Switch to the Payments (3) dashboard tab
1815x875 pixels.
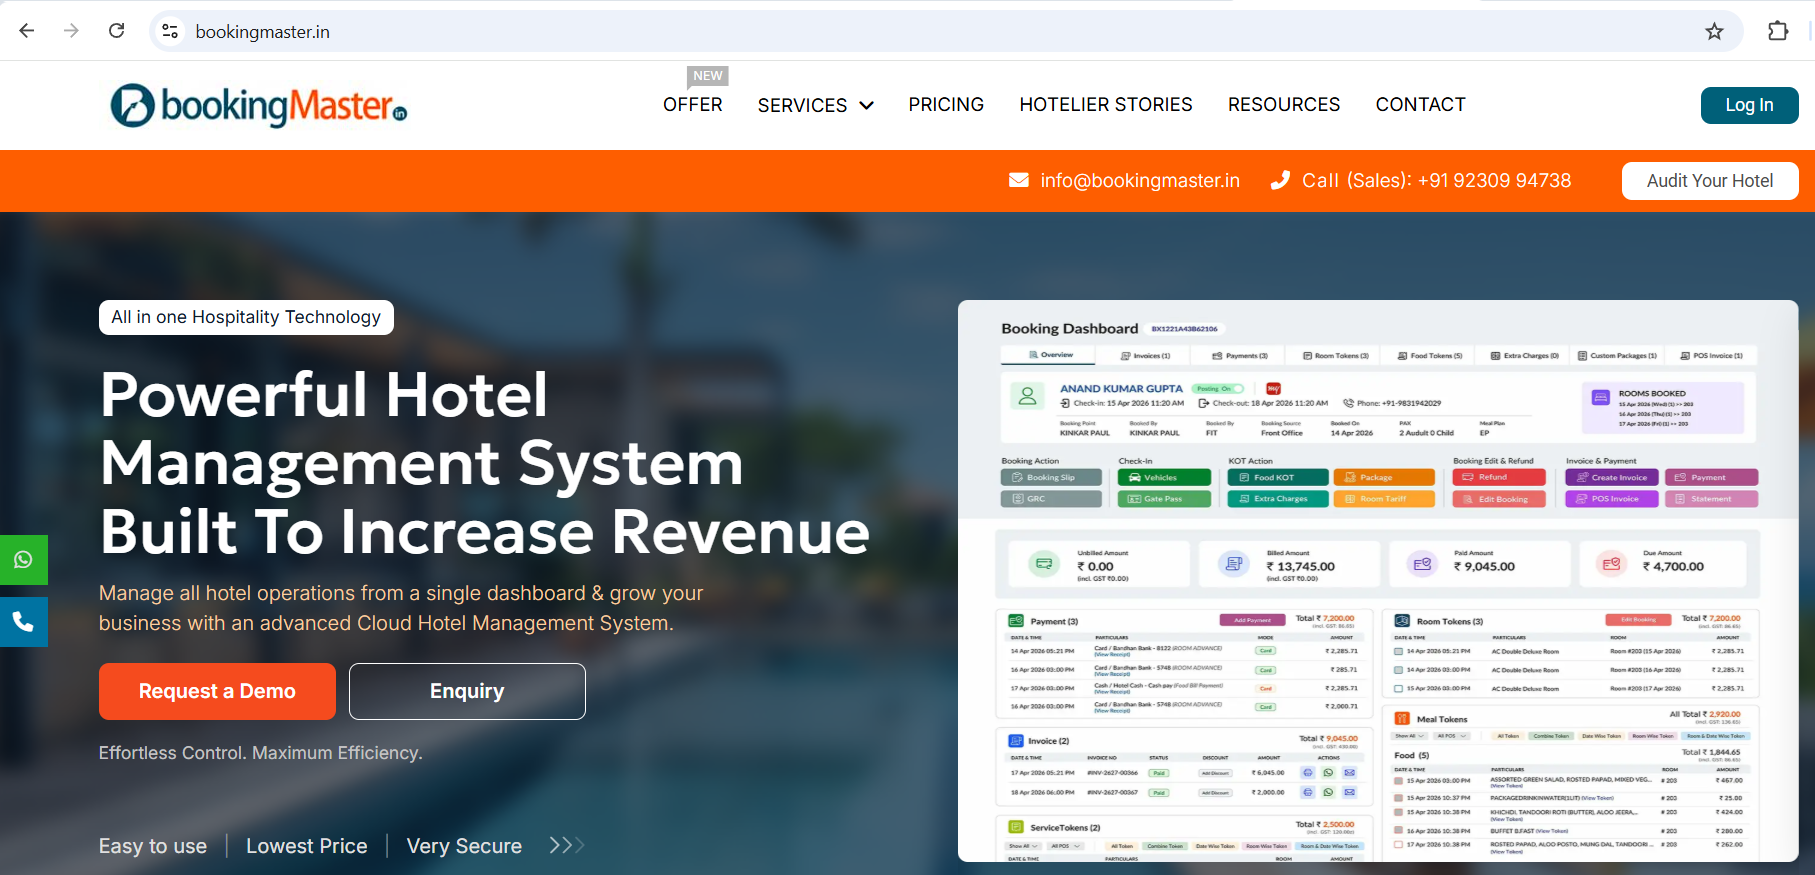pyautogui.click(x=1240, y=356)
